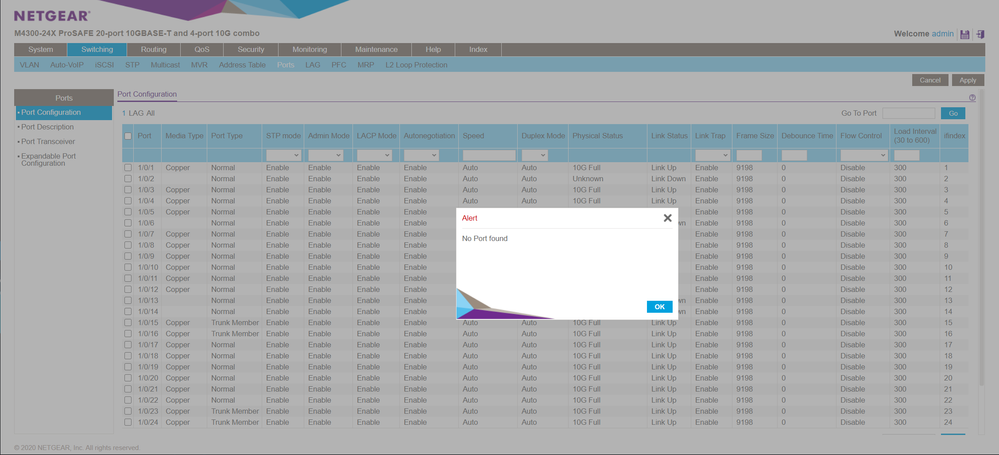Click the Go To Port input field

(x=909, y=113)
